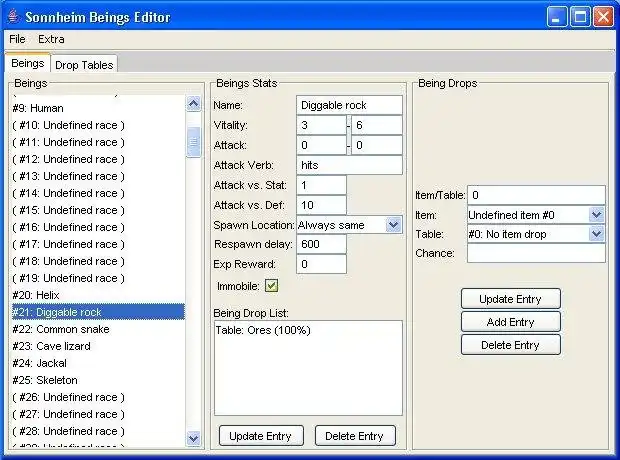Click the Chance input field
620x460 pixels.
(x=536, y=253)
